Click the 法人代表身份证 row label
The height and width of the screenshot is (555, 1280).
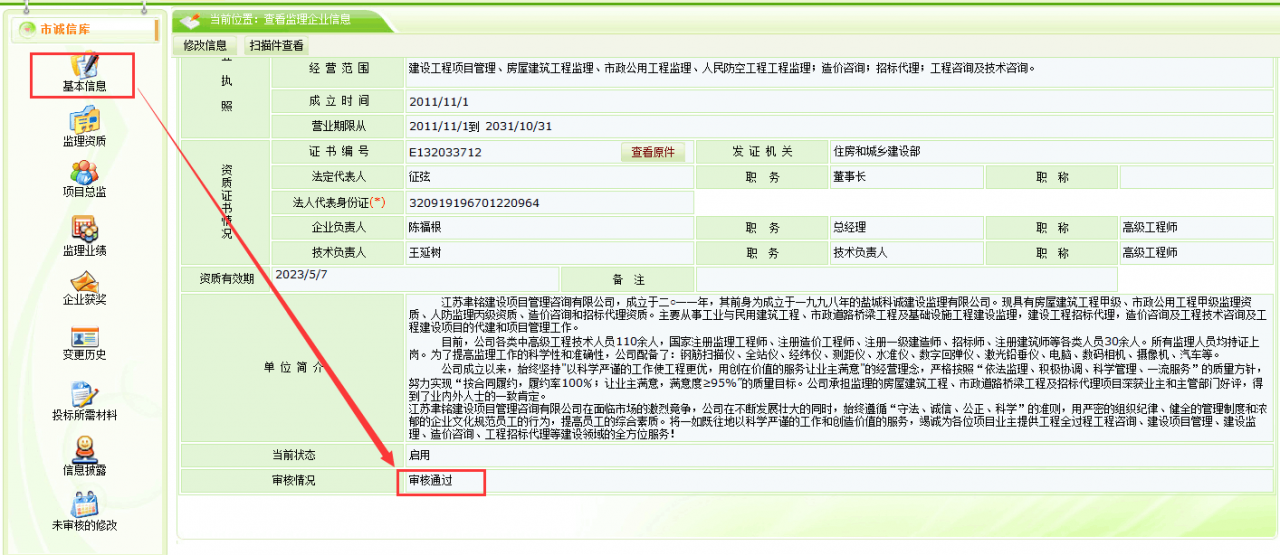pyautogui.click(x=338, y=203)
